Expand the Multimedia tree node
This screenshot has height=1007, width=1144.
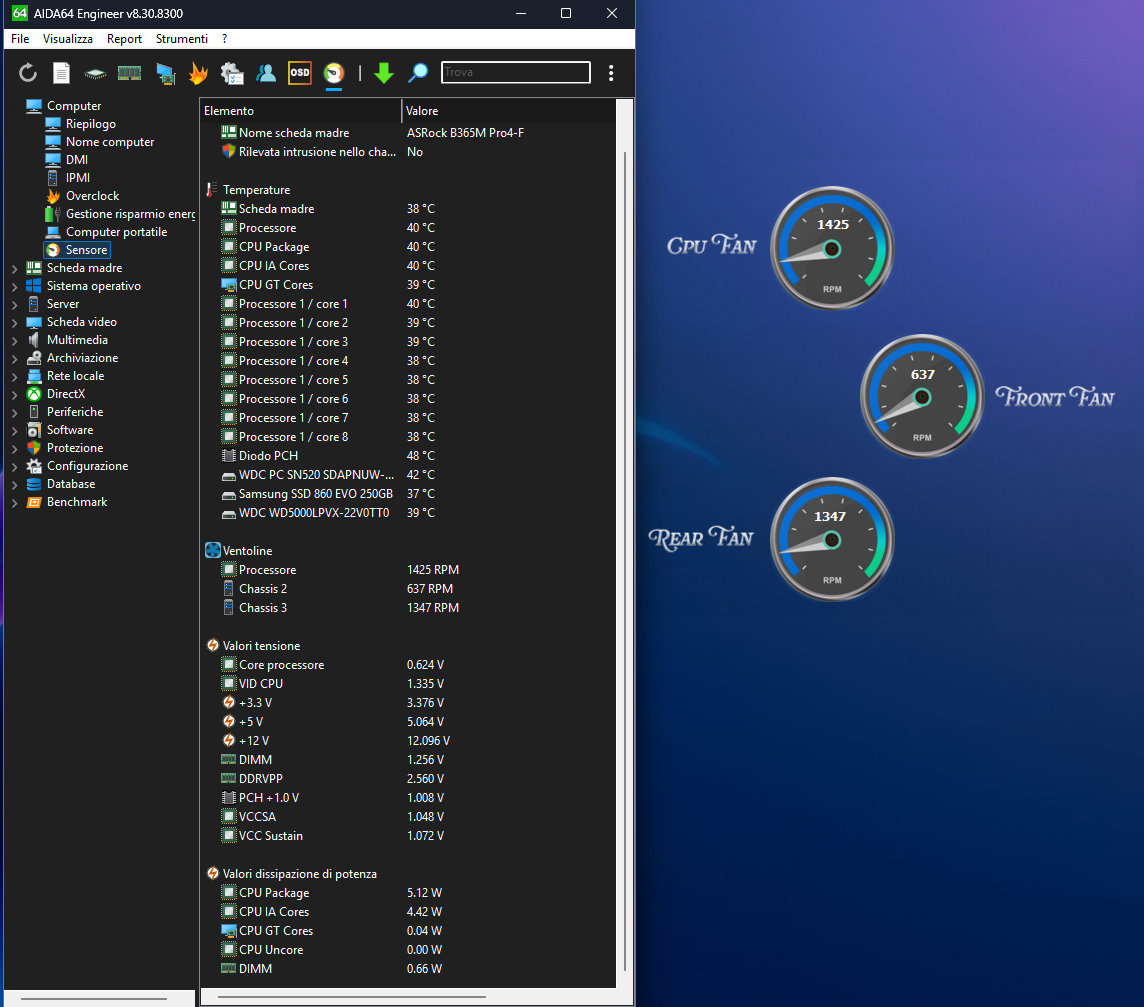point(15,341)
